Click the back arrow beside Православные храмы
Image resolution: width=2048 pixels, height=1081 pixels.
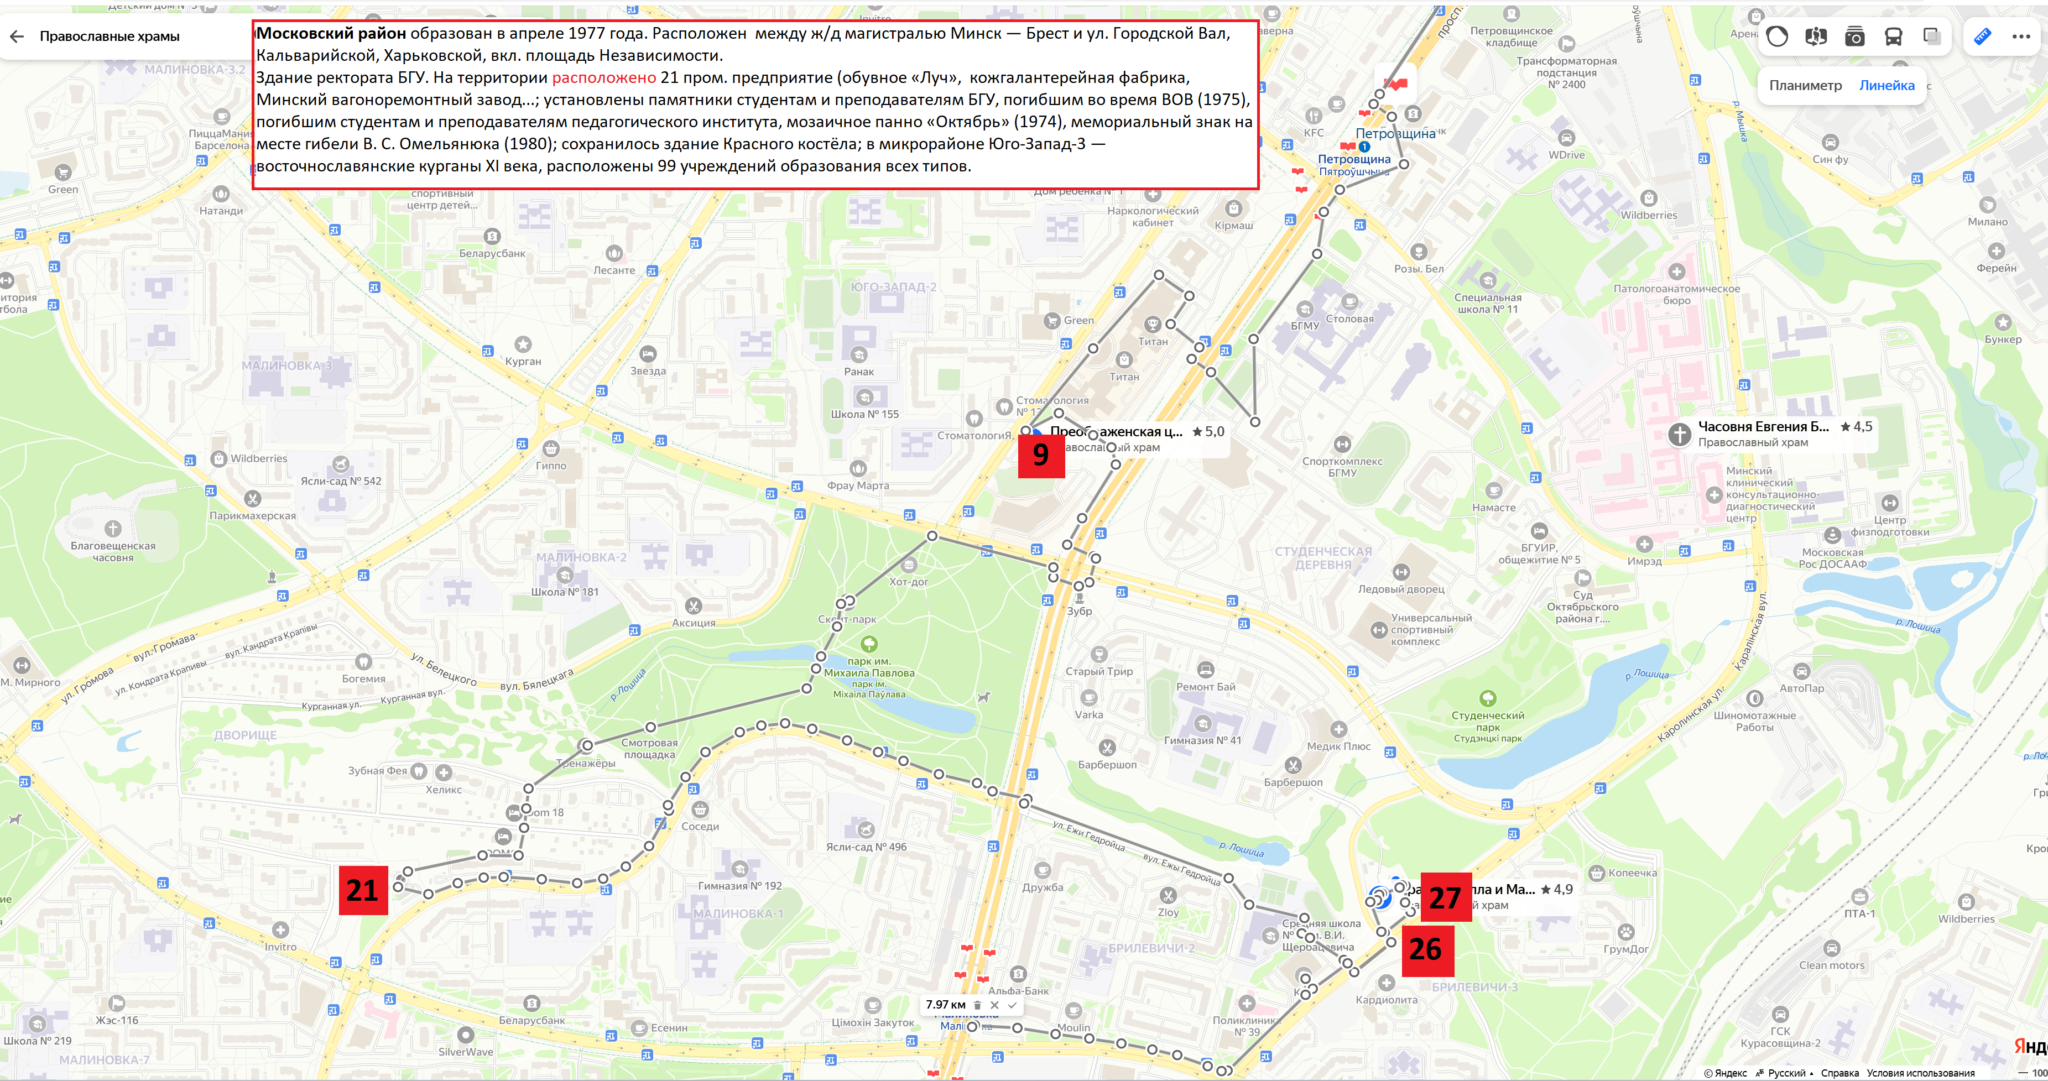point(17,36)
